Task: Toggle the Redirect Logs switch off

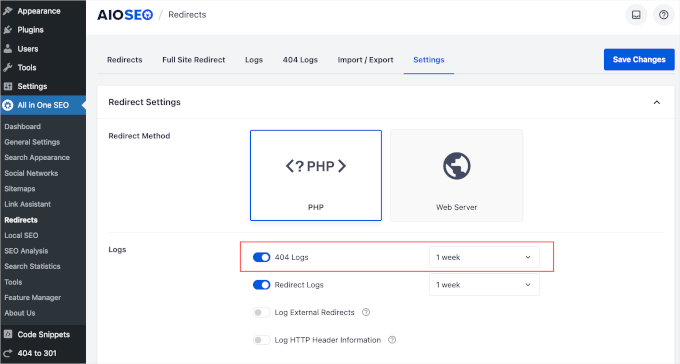Action: 262,285
